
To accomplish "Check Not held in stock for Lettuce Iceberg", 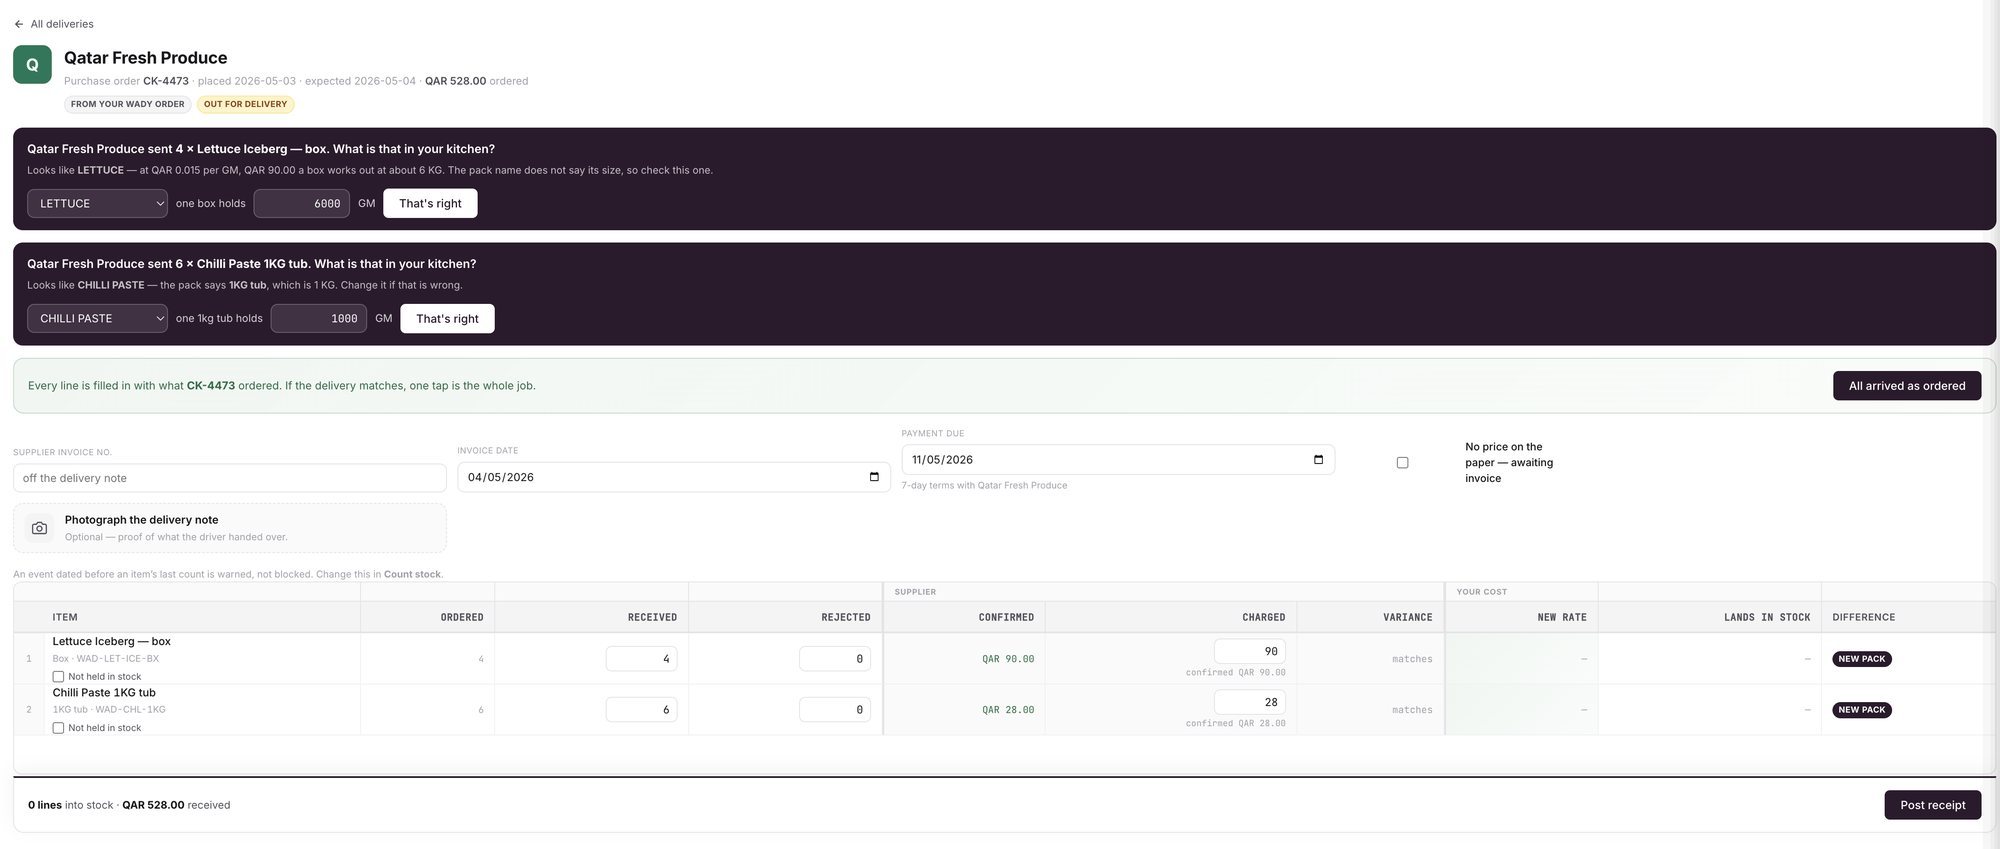I will [58, 677].
